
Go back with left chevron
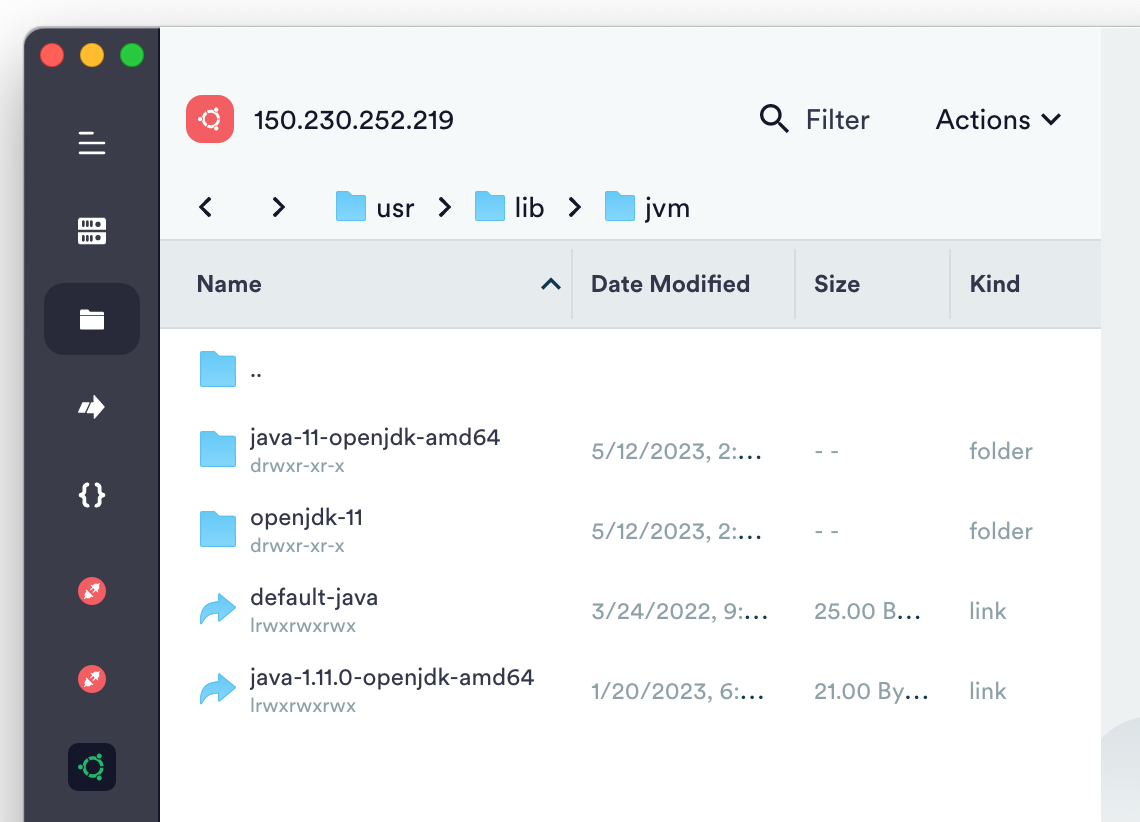pos(206,207)
